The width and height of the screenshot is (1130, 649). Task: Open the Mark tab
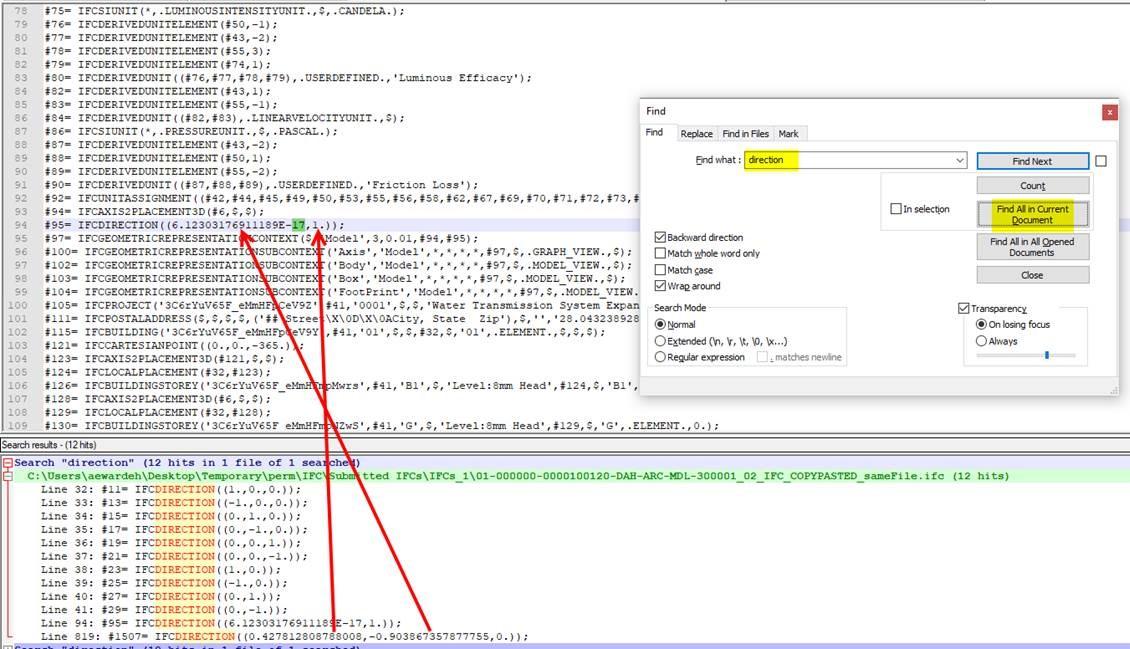[788, 134]
